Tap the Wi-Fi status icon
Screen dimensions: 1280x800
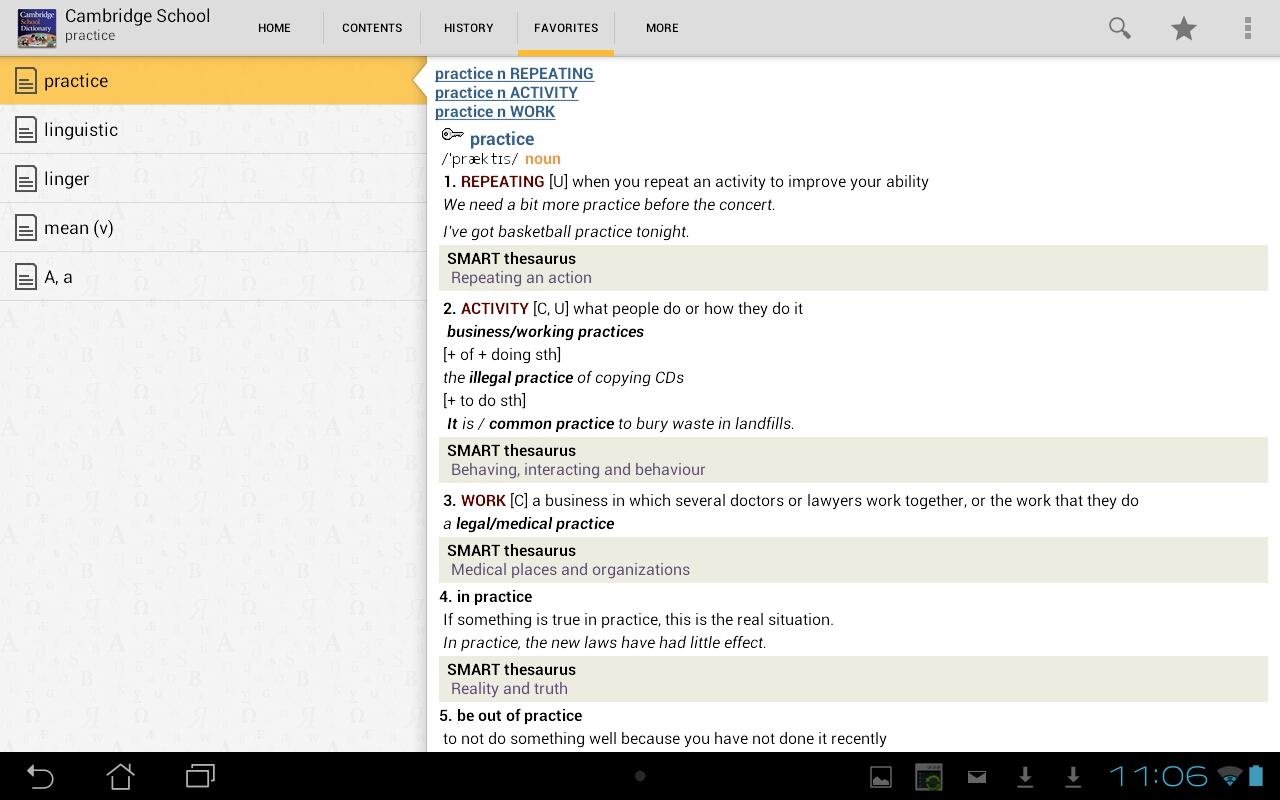pos(1229,776)
